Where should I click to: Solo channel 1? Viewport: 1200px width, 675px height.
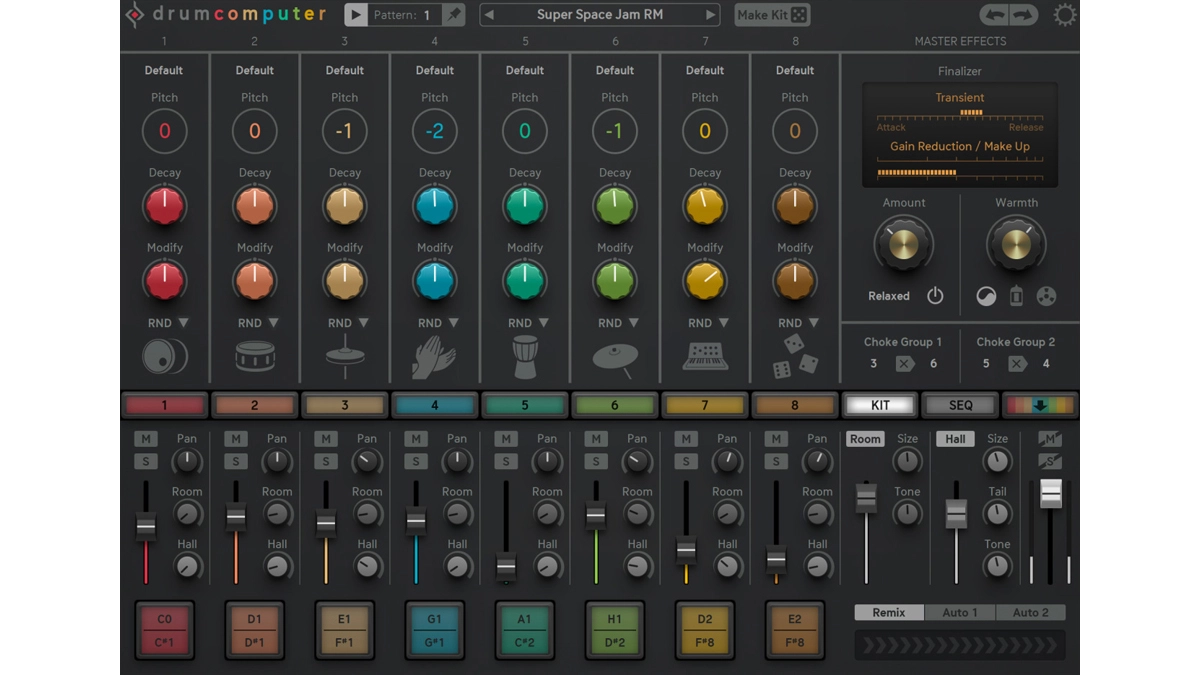point(145,461)
